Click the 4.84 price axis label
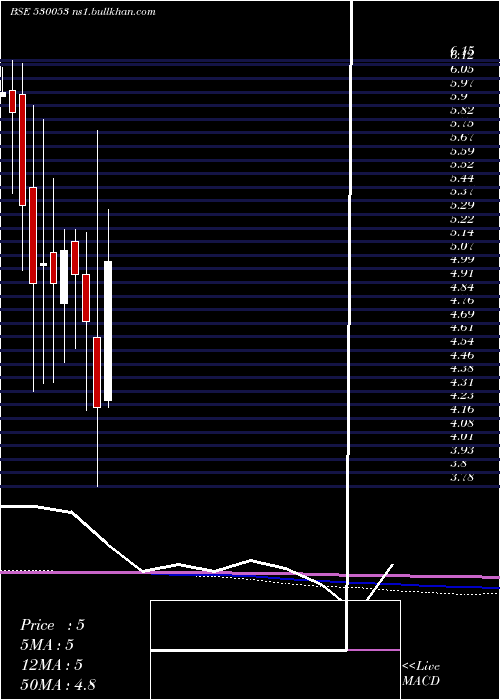500x700 pixels. coord(462,288)
